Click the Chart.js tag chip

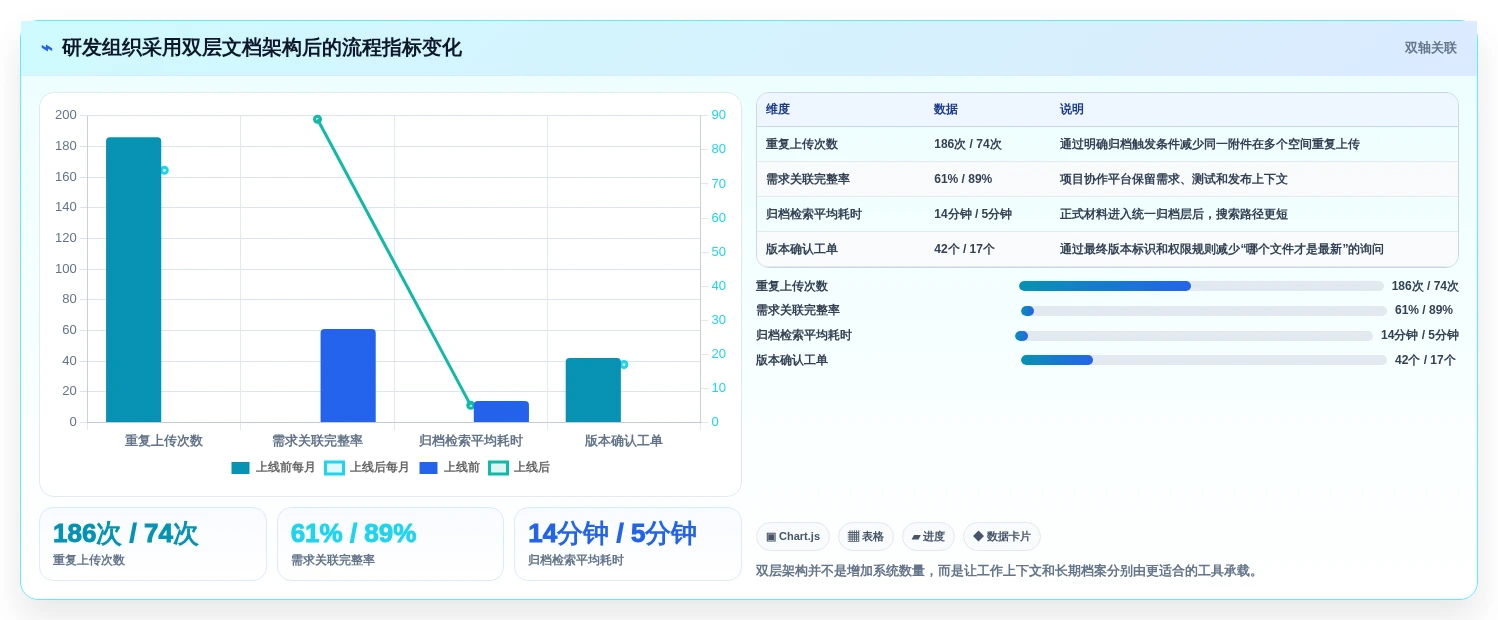tap(793, 537)
